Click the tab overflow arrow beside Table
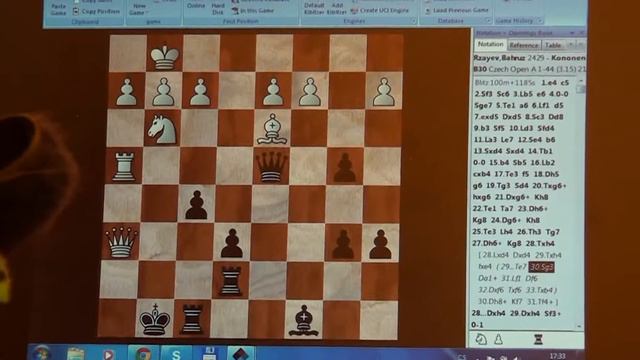The height and width of the screenshot is (360, 640). [x=571, y=44]
